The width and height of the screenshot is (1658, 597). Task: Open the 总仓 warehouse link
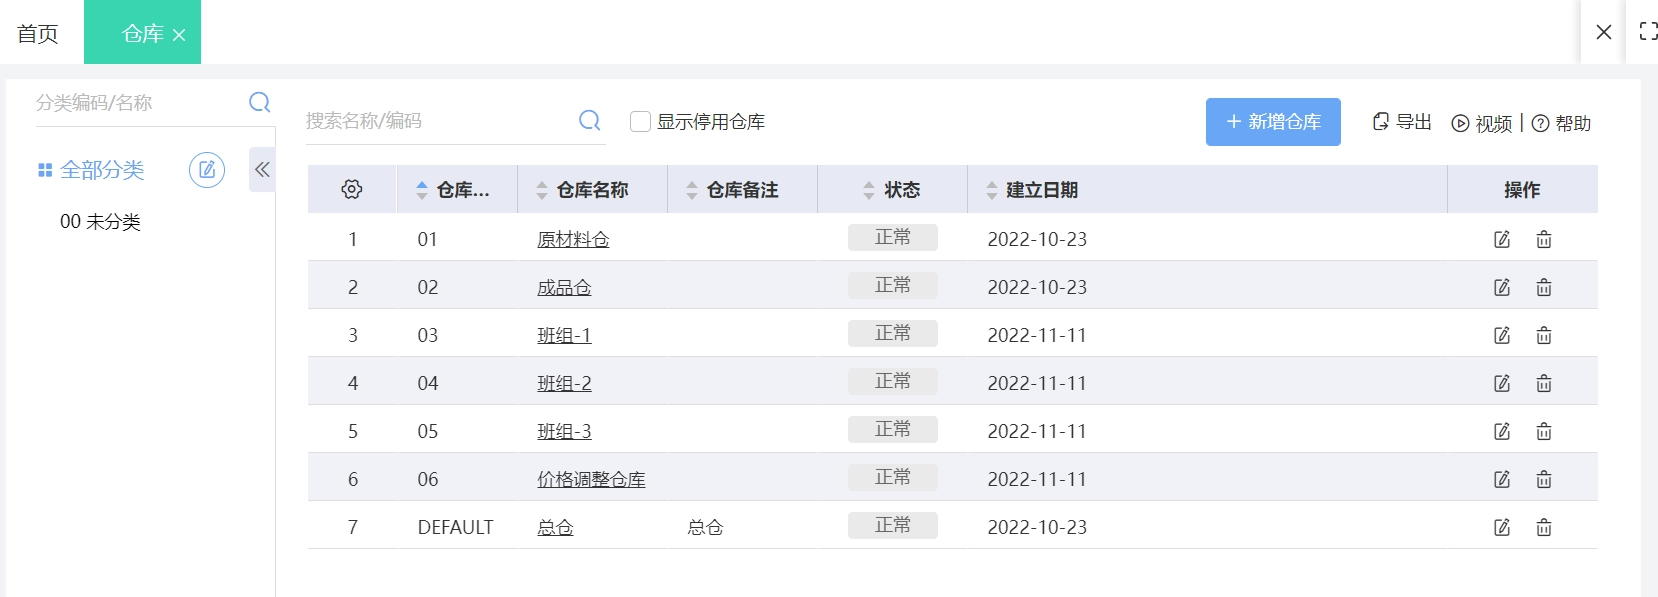[x=555, y=527]
